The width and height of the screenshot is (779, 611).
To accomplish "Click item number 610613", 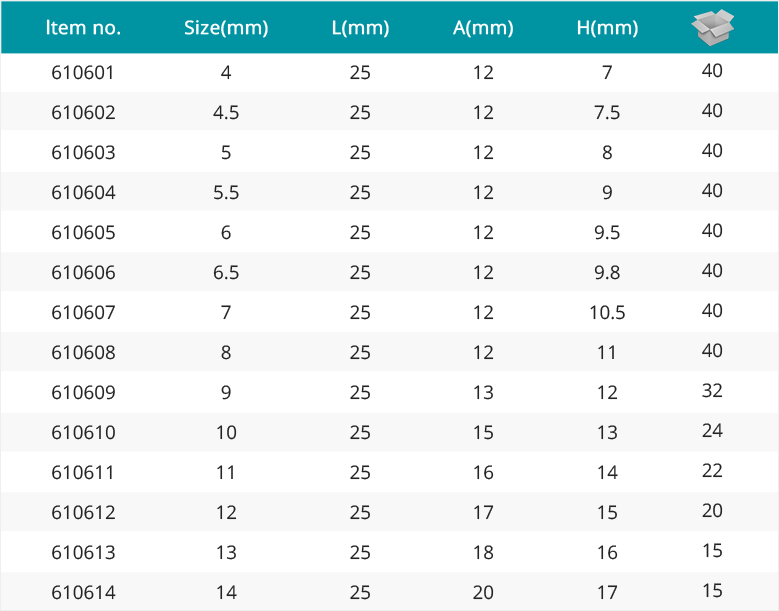I will [x=83, y=553].
